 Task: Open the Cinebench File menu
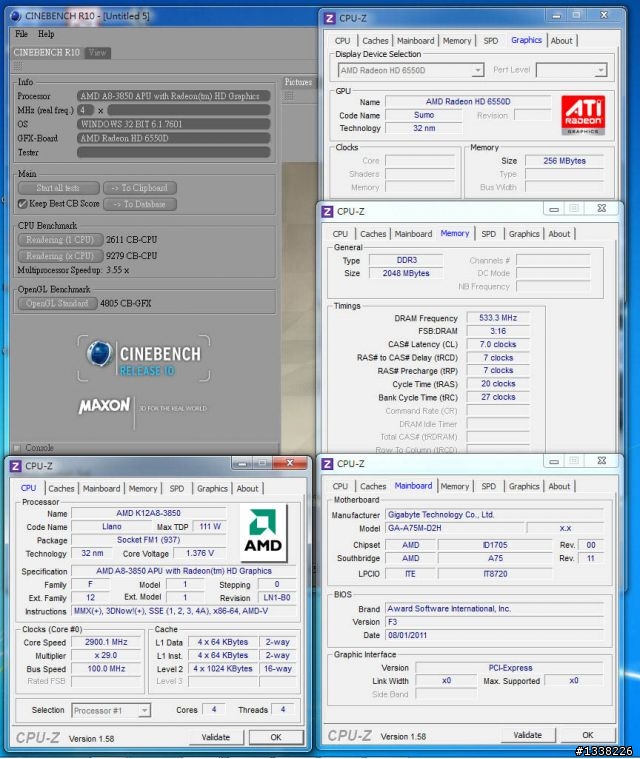21,34
